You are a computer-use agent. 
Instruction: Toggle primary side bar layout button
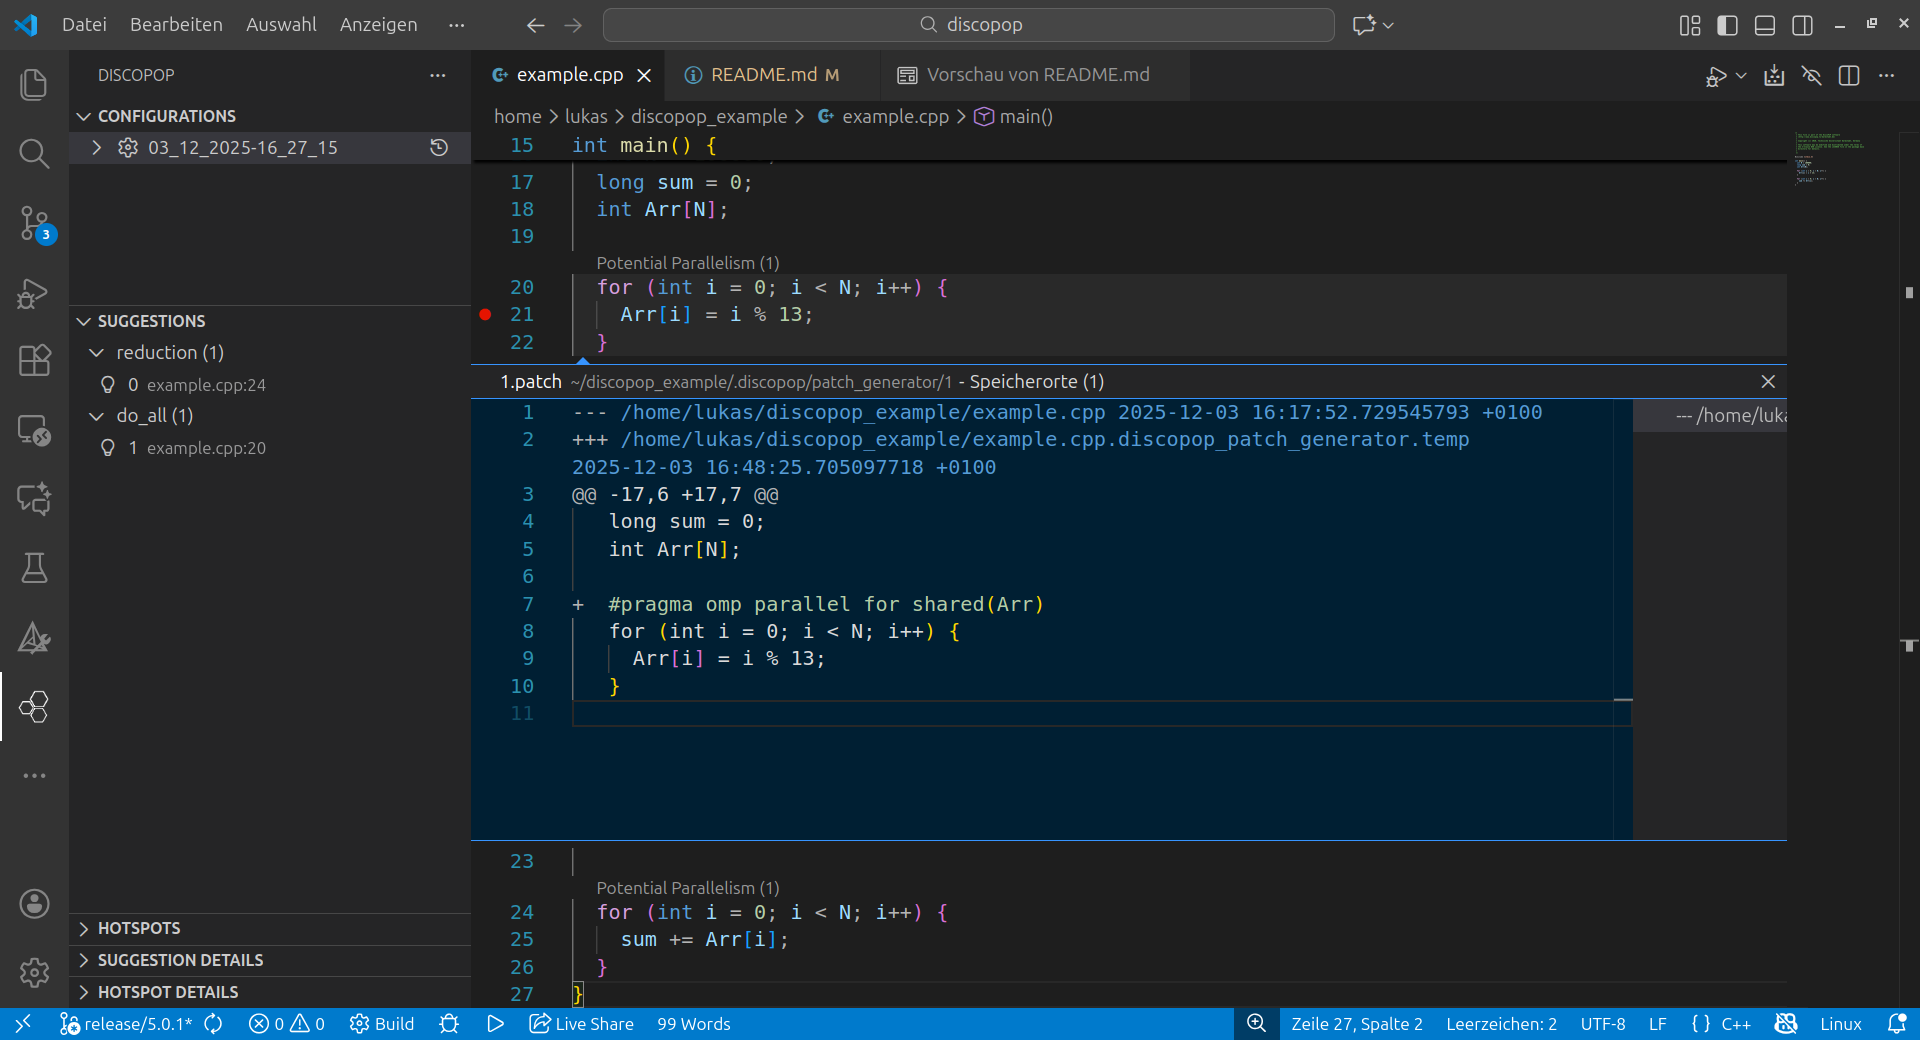tap(1727, 25)
